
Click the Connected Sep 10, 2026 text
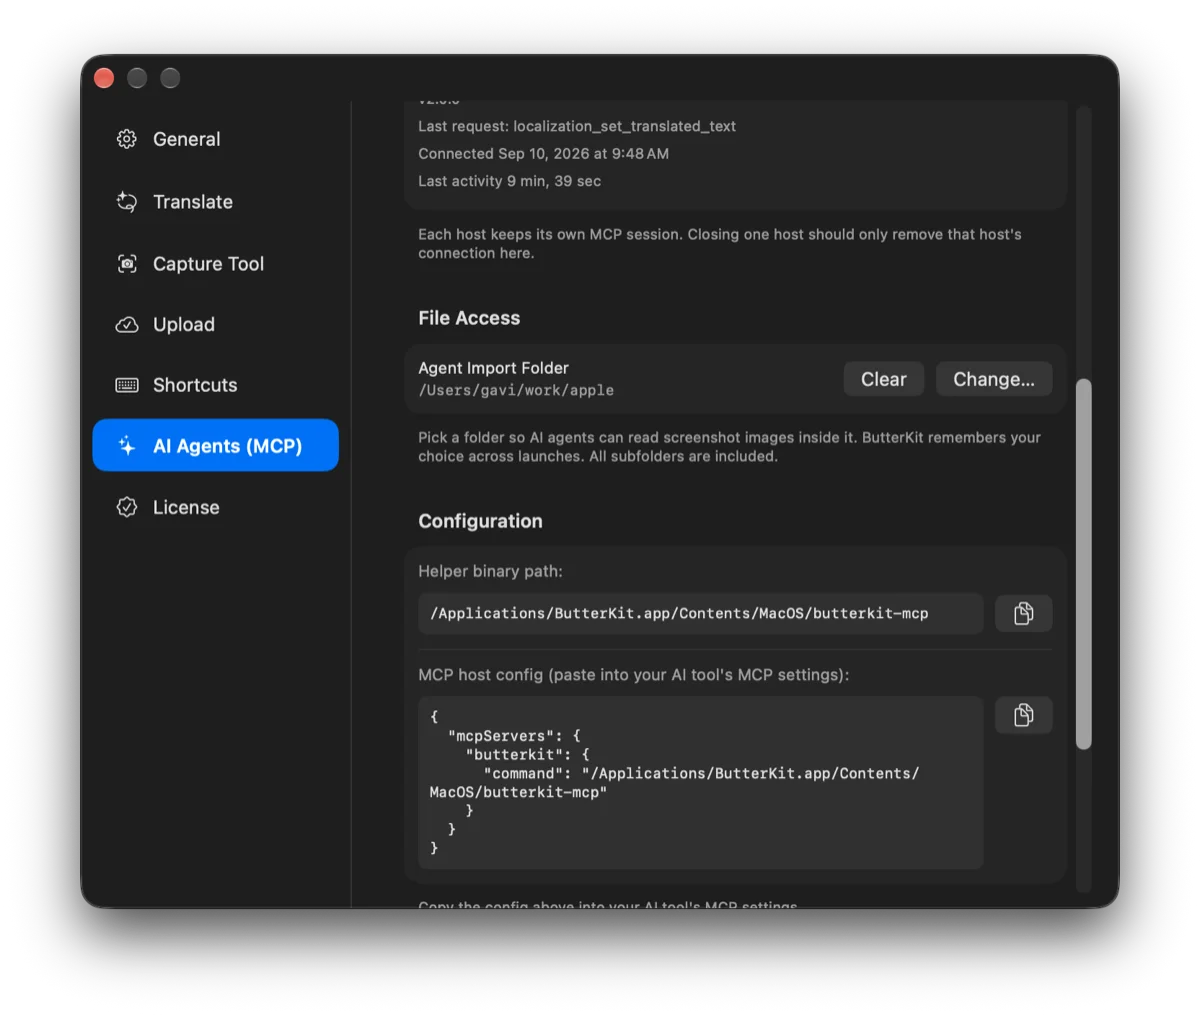pos(543,153)
